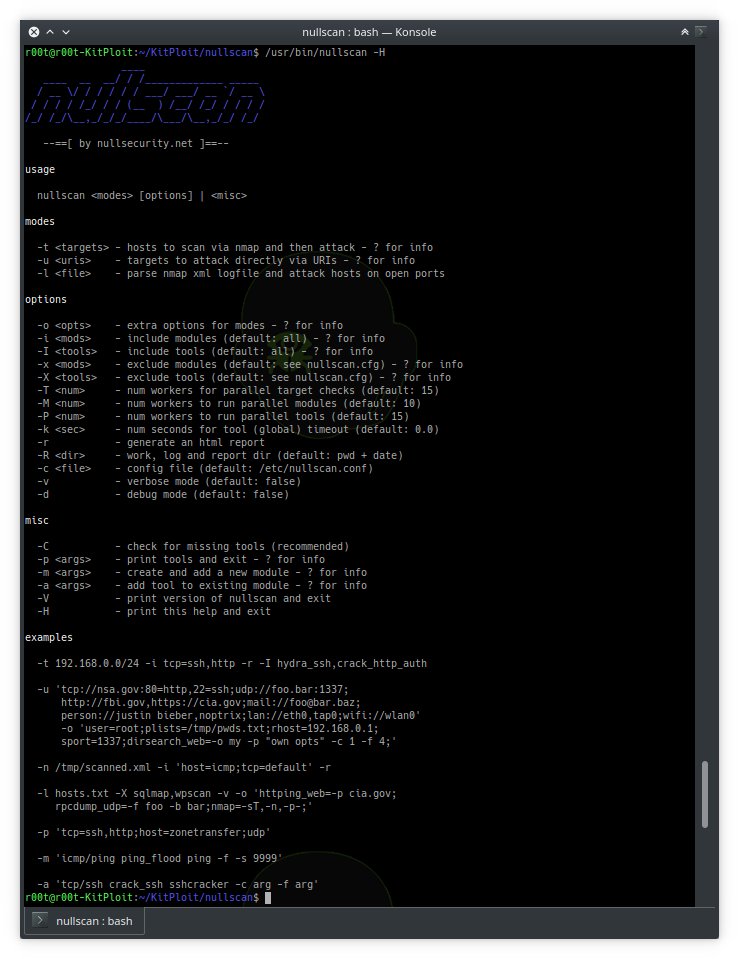739x959 pixels.
Task: Click the 'options' heading
Action: point(46,300)
